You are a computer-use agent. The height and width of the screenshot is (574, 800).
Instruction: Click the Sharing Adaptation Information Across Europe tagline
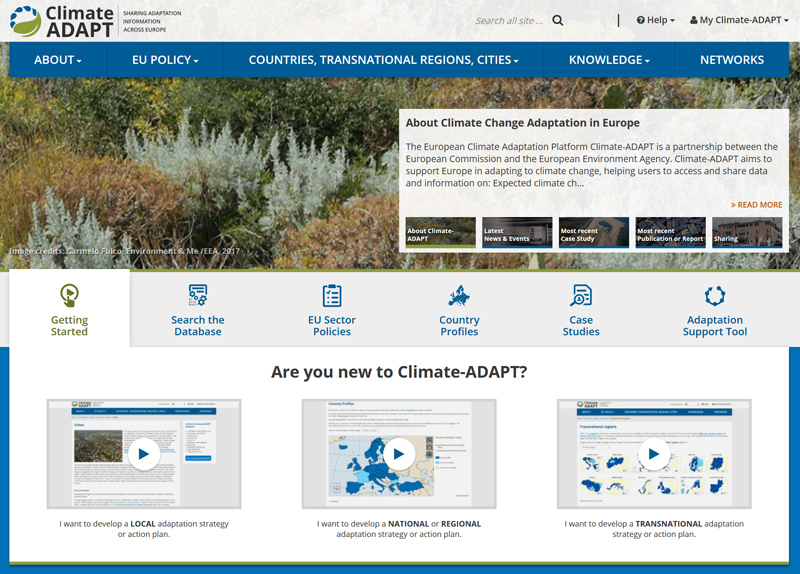(152, 21)
